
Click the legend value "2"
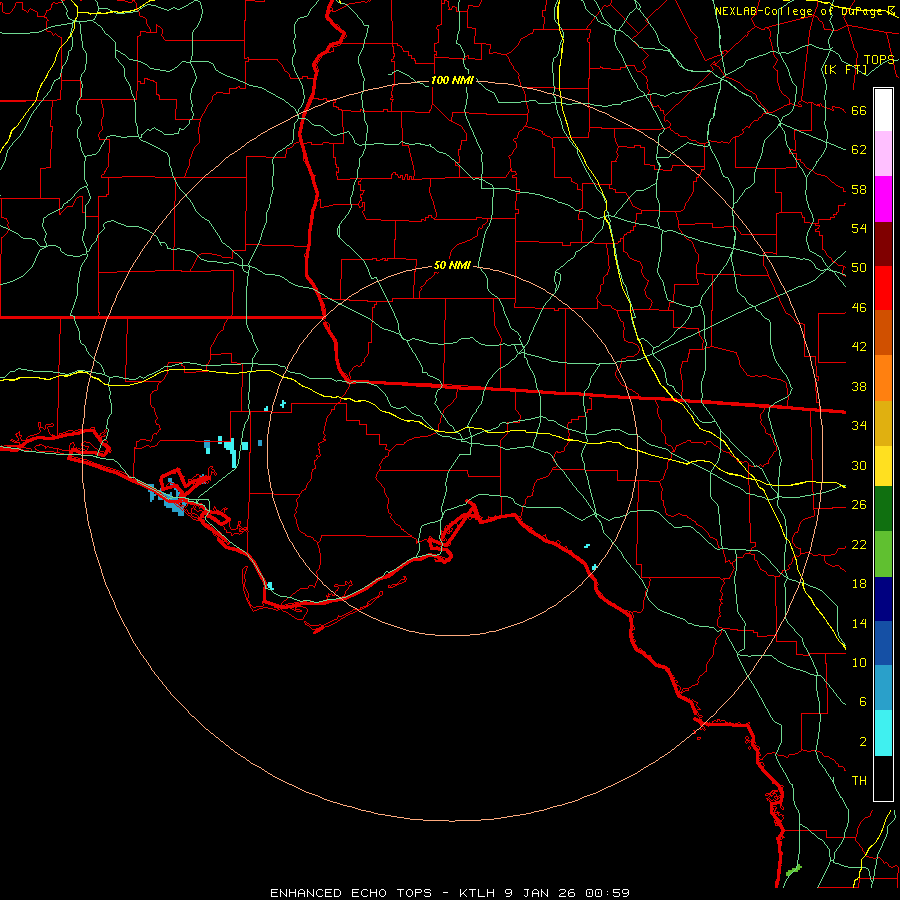click(x=862, y=742)
